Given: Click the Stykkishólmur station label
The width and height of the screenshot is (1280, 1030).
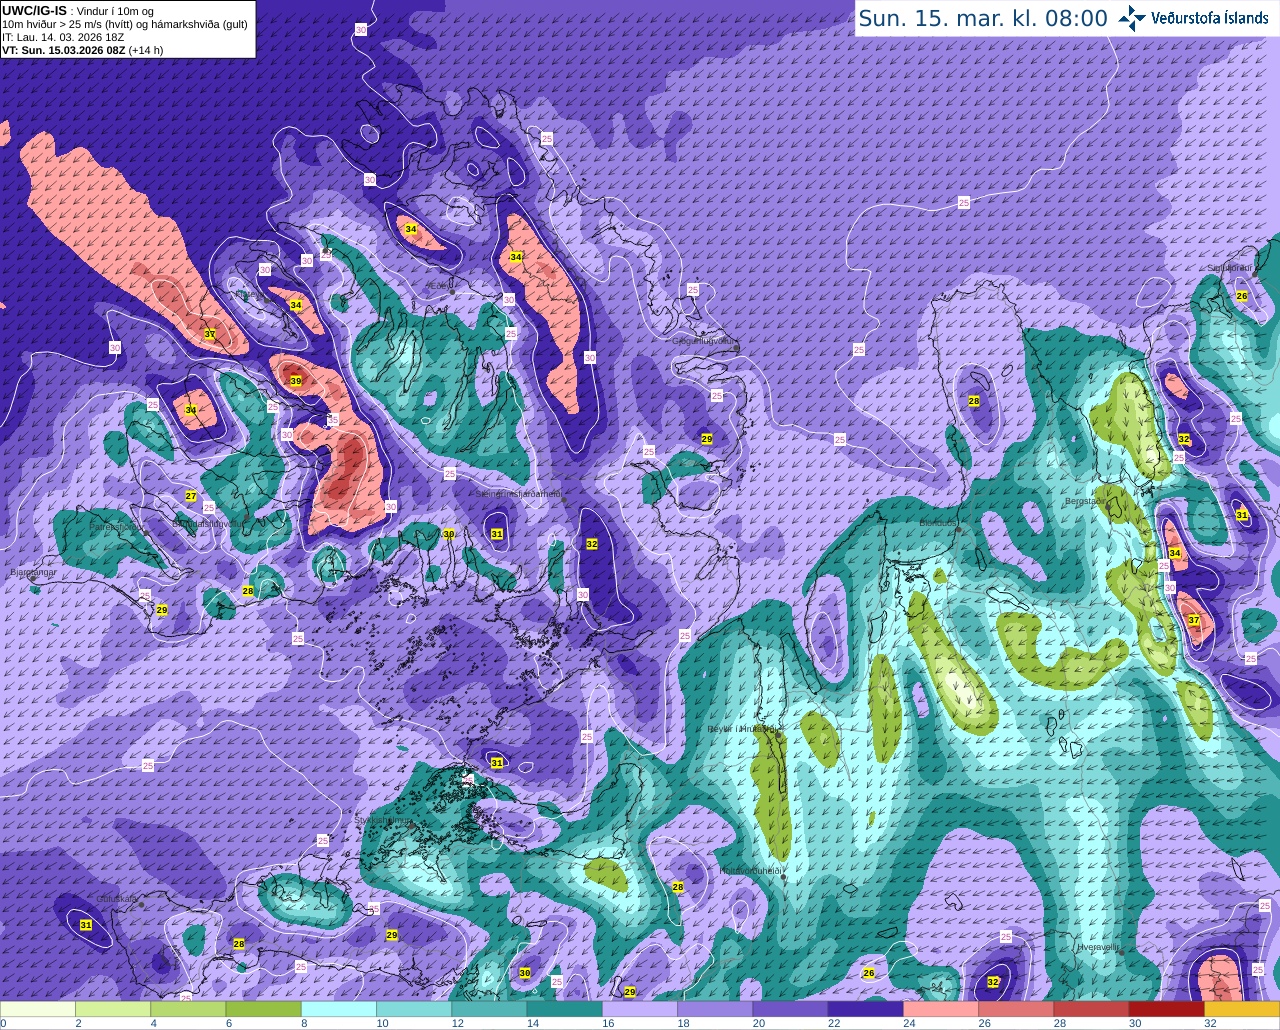Looking at the screenshot, I should (382, 820).
